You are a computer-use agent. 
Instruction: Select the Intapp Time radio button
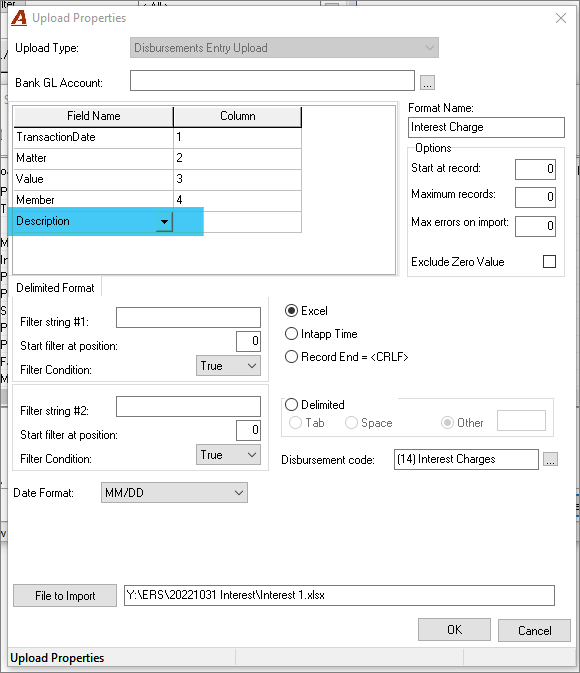click(292, 334)
